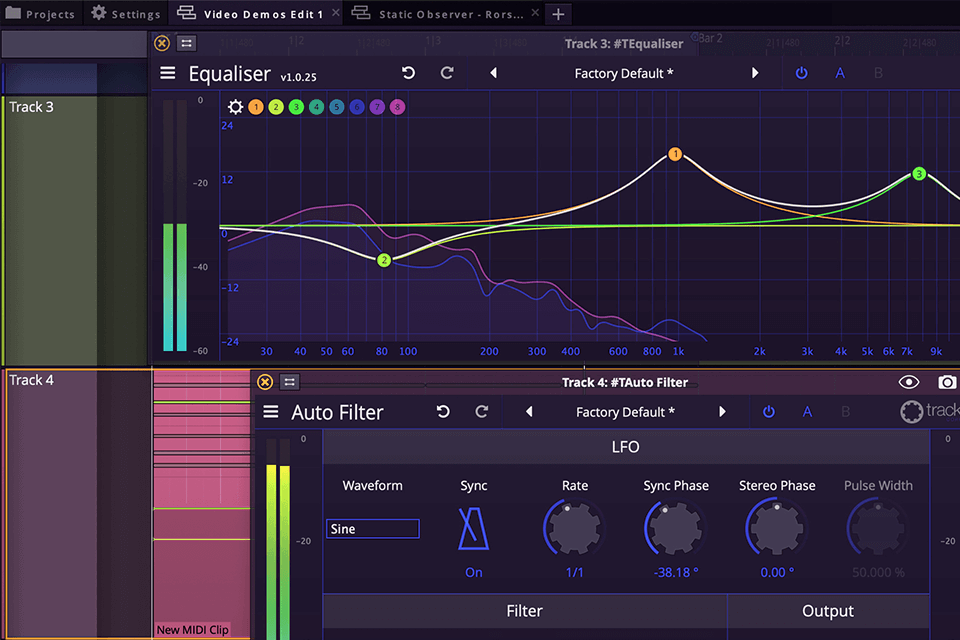Click the Auto Filter redo arrow
960x640 pixels.
pyautogui.click(x=481, y=411)
